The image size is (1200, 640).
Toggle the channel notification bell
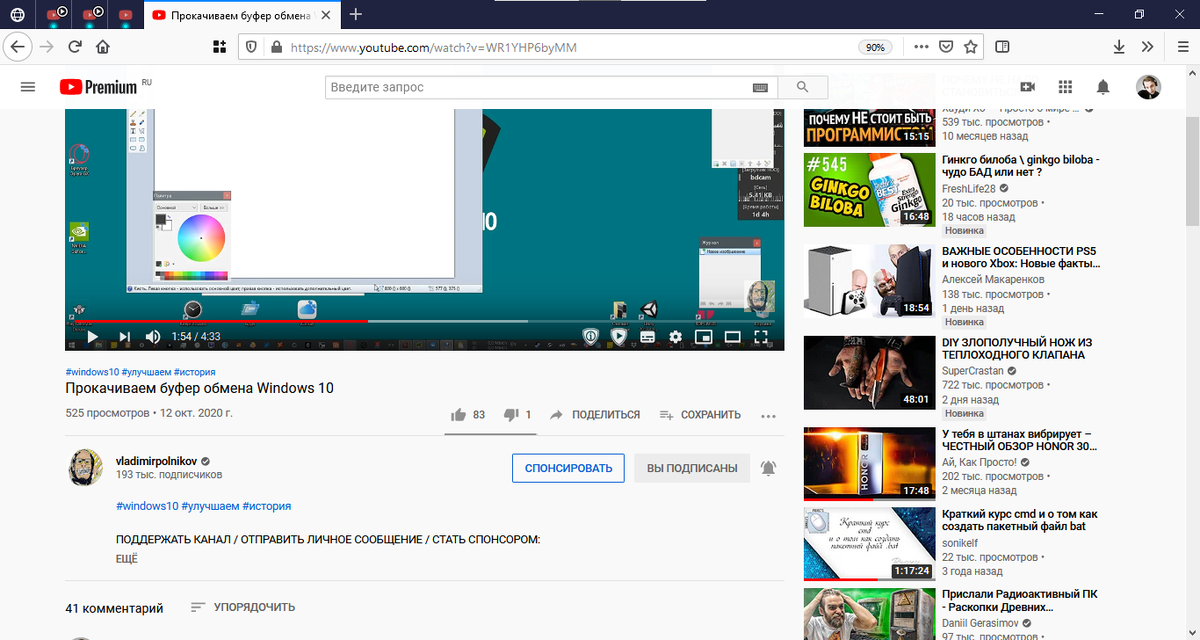768,468
